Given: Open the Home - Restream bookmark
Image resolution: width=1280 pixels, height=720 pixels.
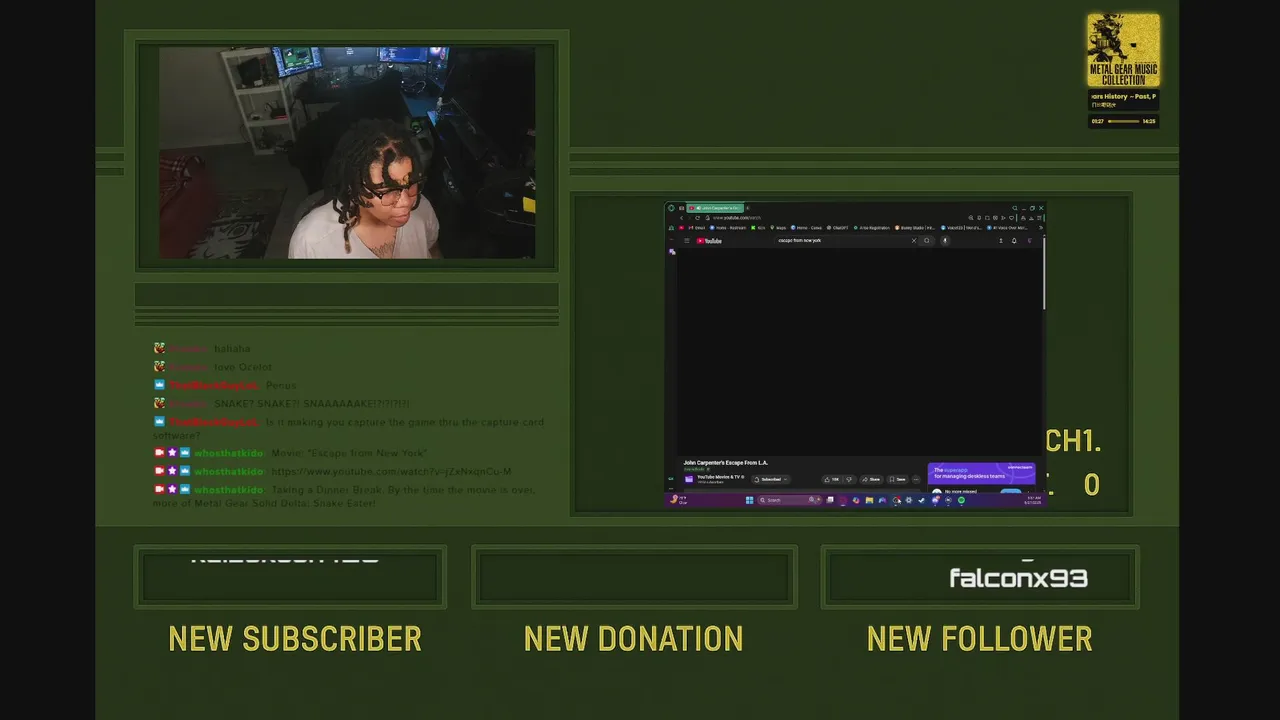Looking at the screenshot, I should pos(728,228).
